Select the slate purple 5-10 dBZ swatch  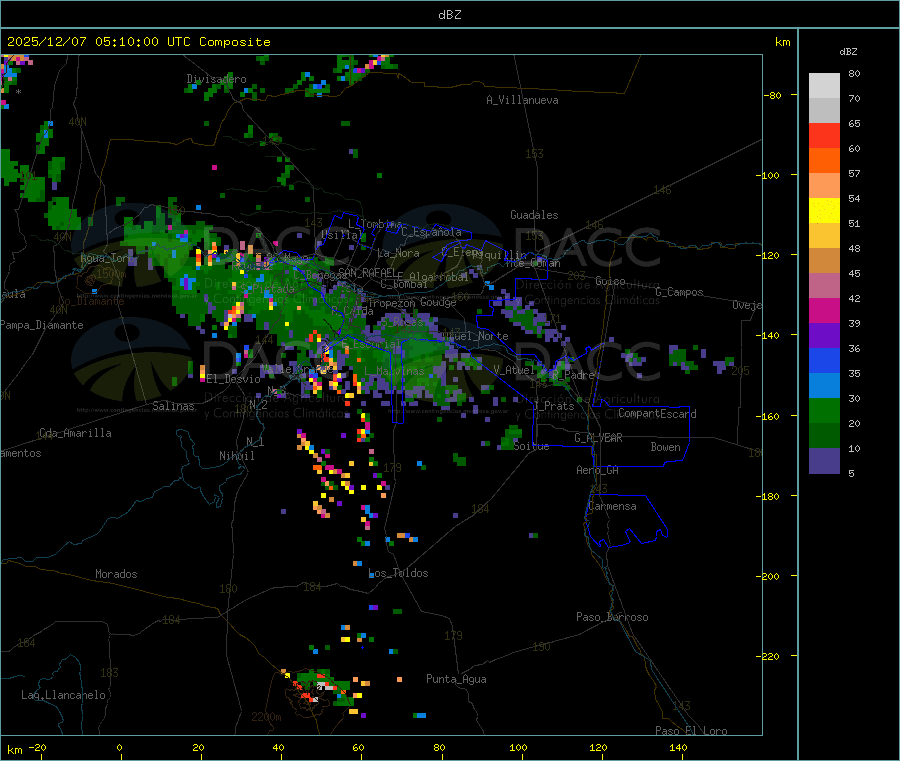[824, 461]
